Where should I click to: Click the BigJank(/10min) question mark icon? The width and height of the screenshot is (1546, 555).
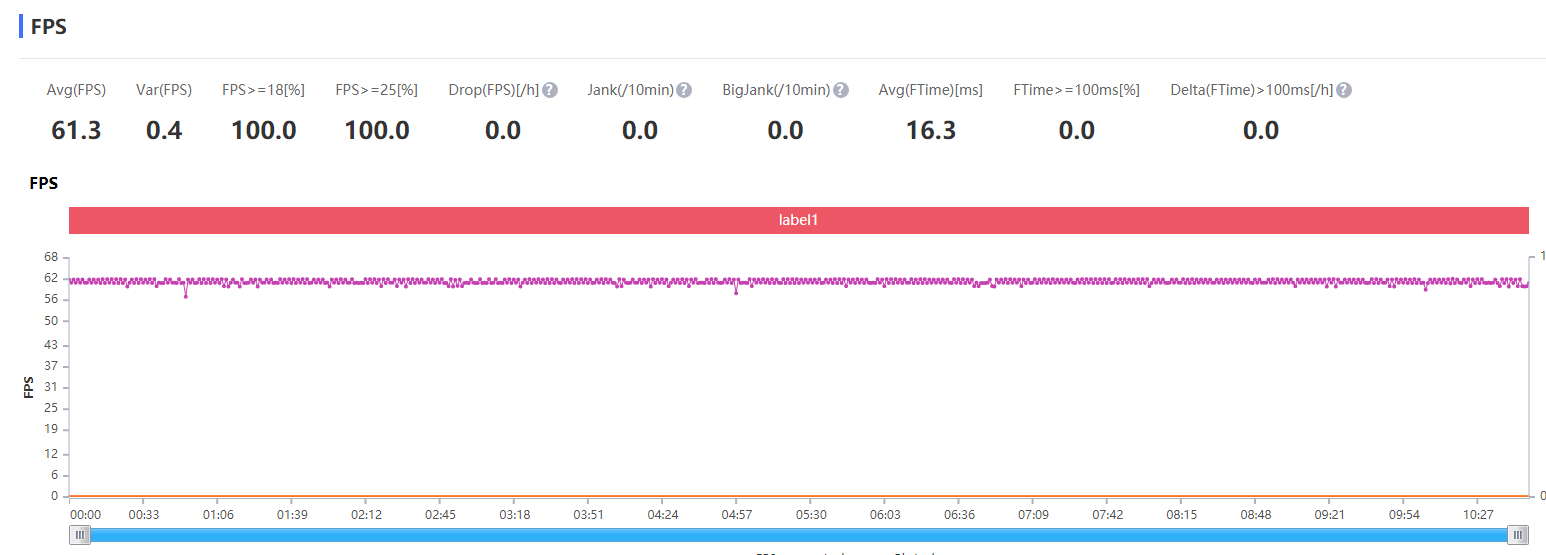[x=841, y=90]
